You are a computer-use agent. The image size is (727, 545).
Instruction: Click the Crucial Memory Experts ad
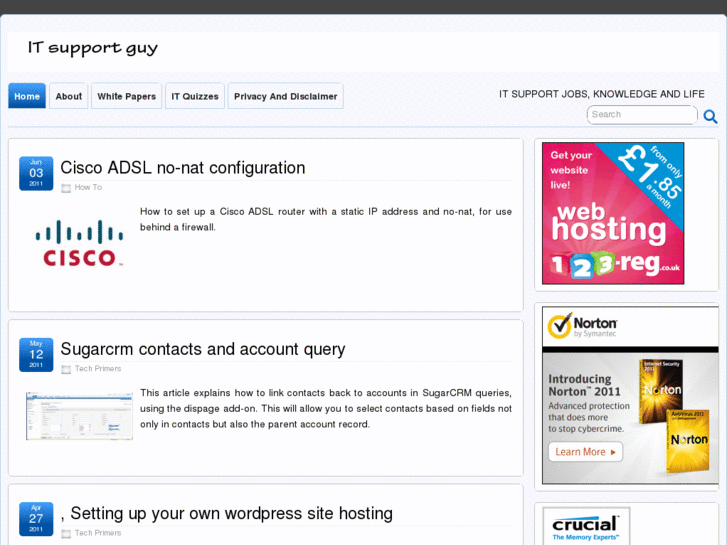(586, 526)
